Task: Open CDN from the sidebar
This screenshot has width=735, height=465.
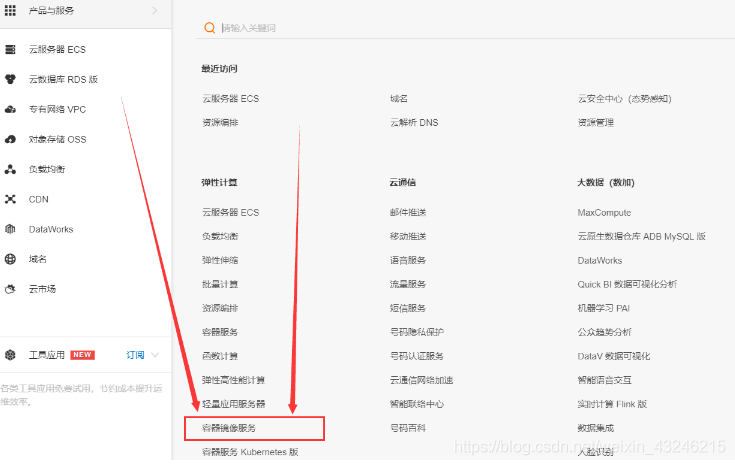Action: (x=38, y=199)
